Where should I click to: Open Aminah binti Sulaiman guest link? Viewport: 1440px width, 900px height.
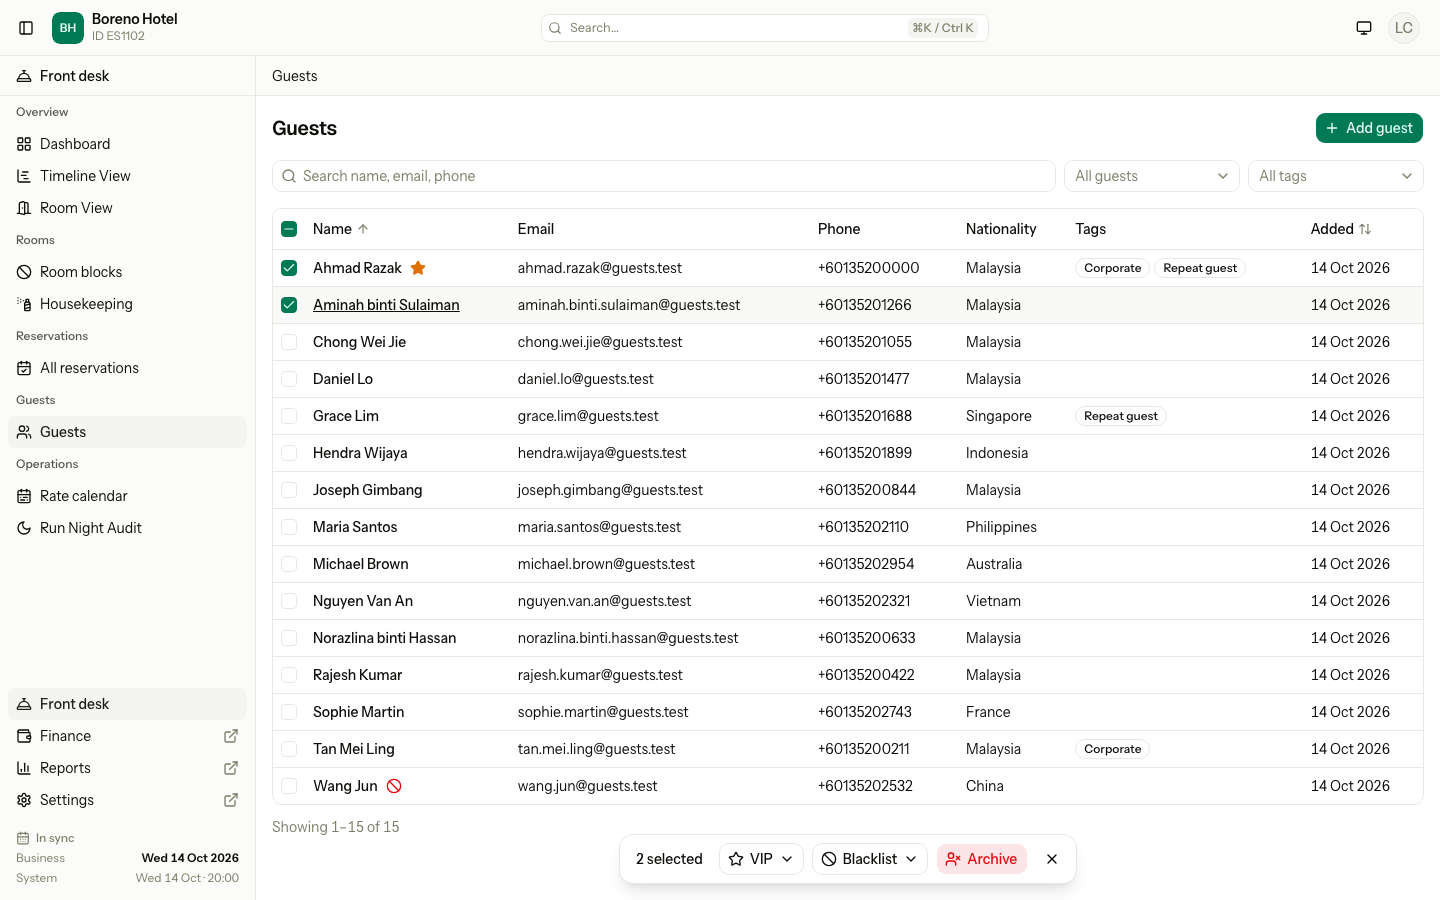tap(386, 305)
